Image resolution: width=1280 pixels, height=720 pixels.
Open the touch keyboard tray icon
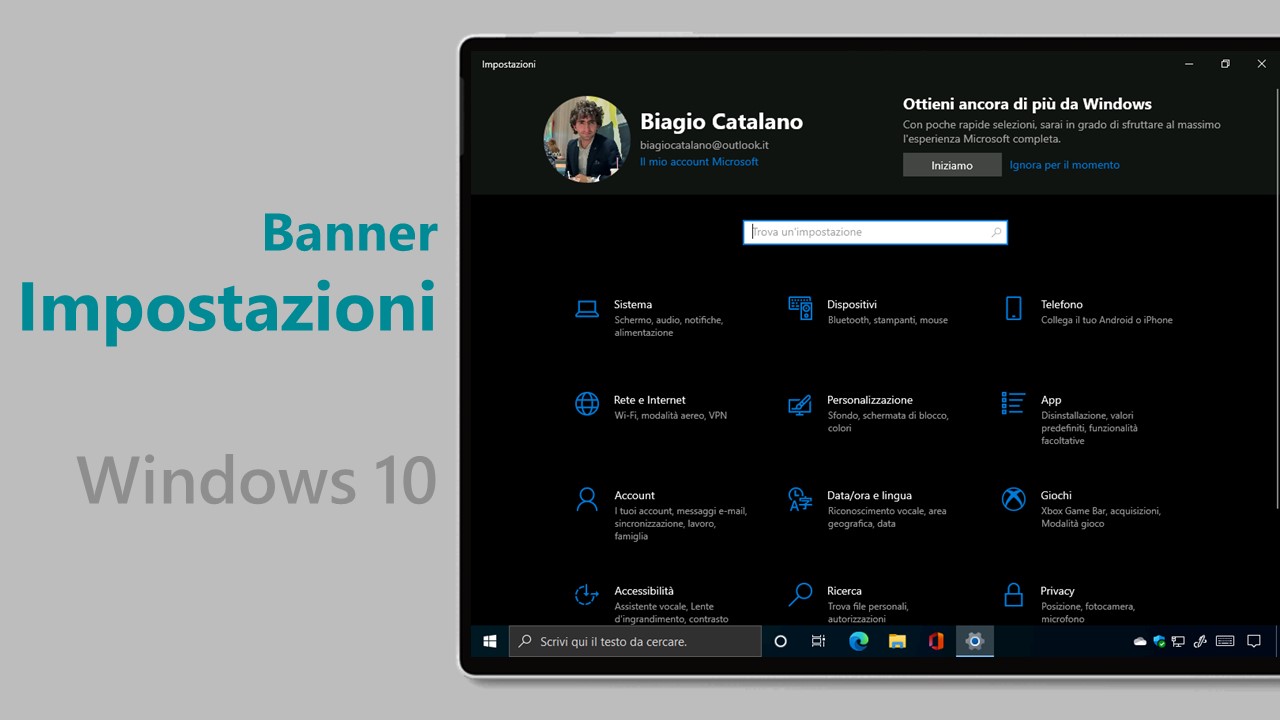[x=1225, y=642]
